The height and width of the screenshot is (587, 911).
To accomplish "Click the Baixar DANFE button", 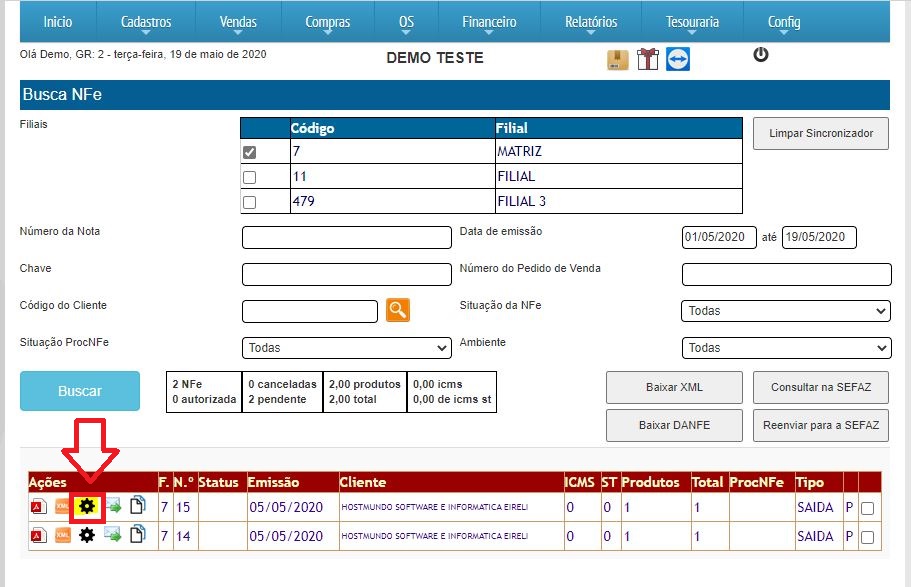I will (674, 425).
